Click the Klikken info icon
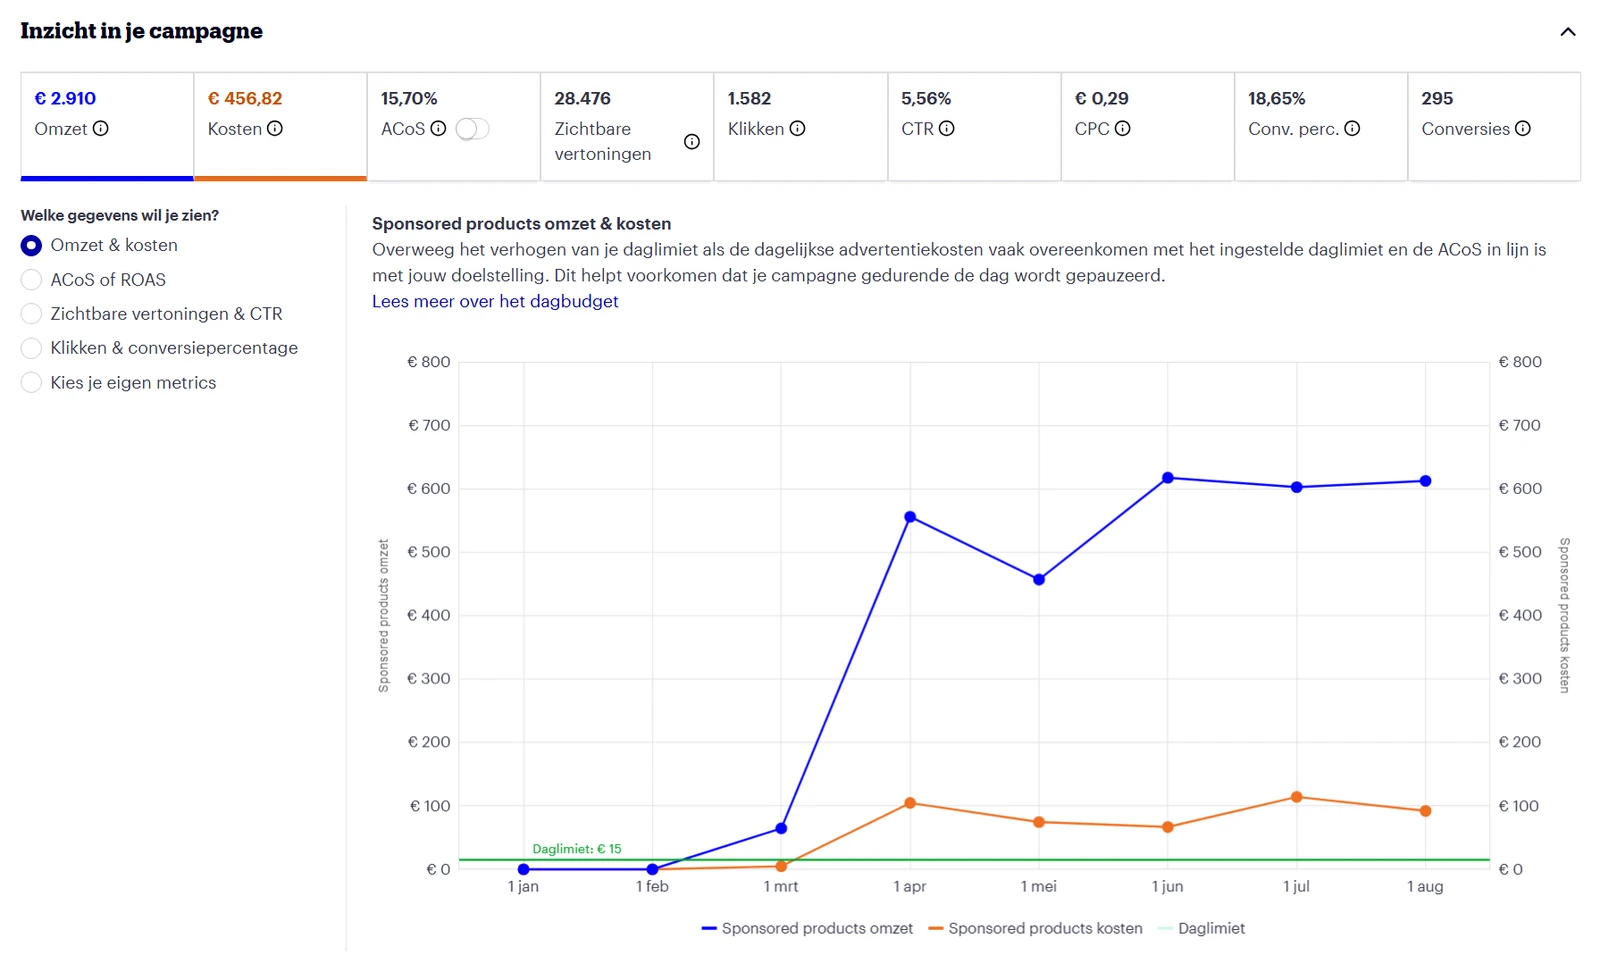Viewport: 1600px width, 971px height. 797,128
